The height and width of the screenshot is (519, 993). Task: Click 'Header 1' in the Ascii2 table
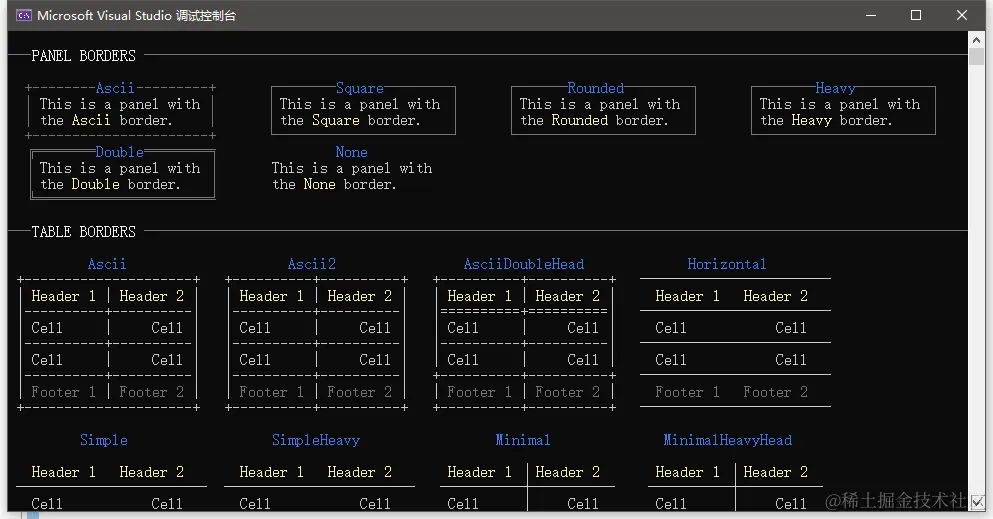tap(272, 296)
